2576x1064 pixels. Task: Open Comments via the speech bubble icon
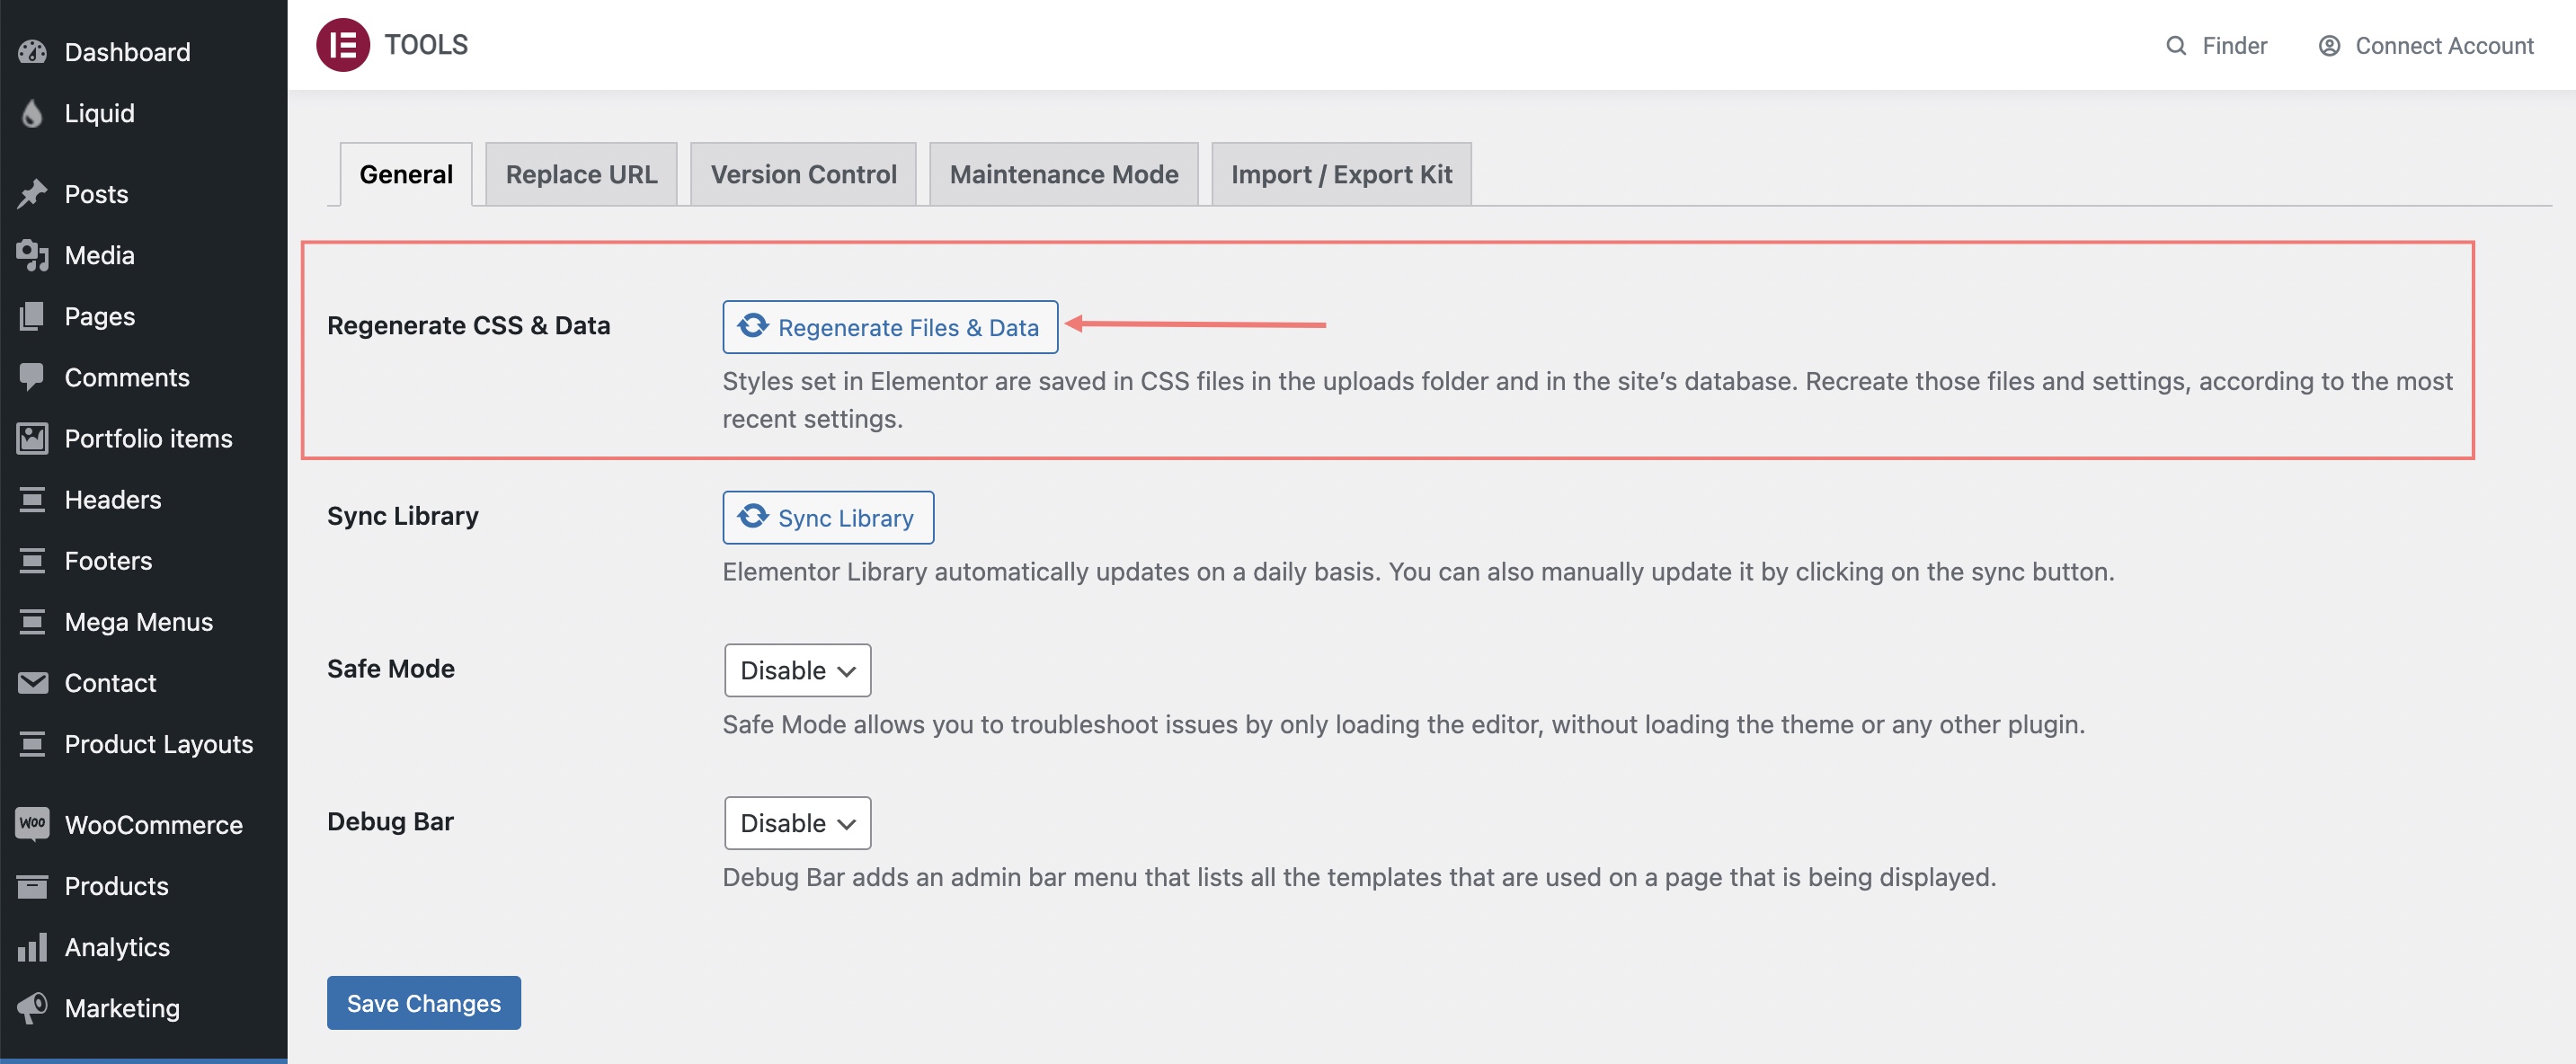point(32,377)
